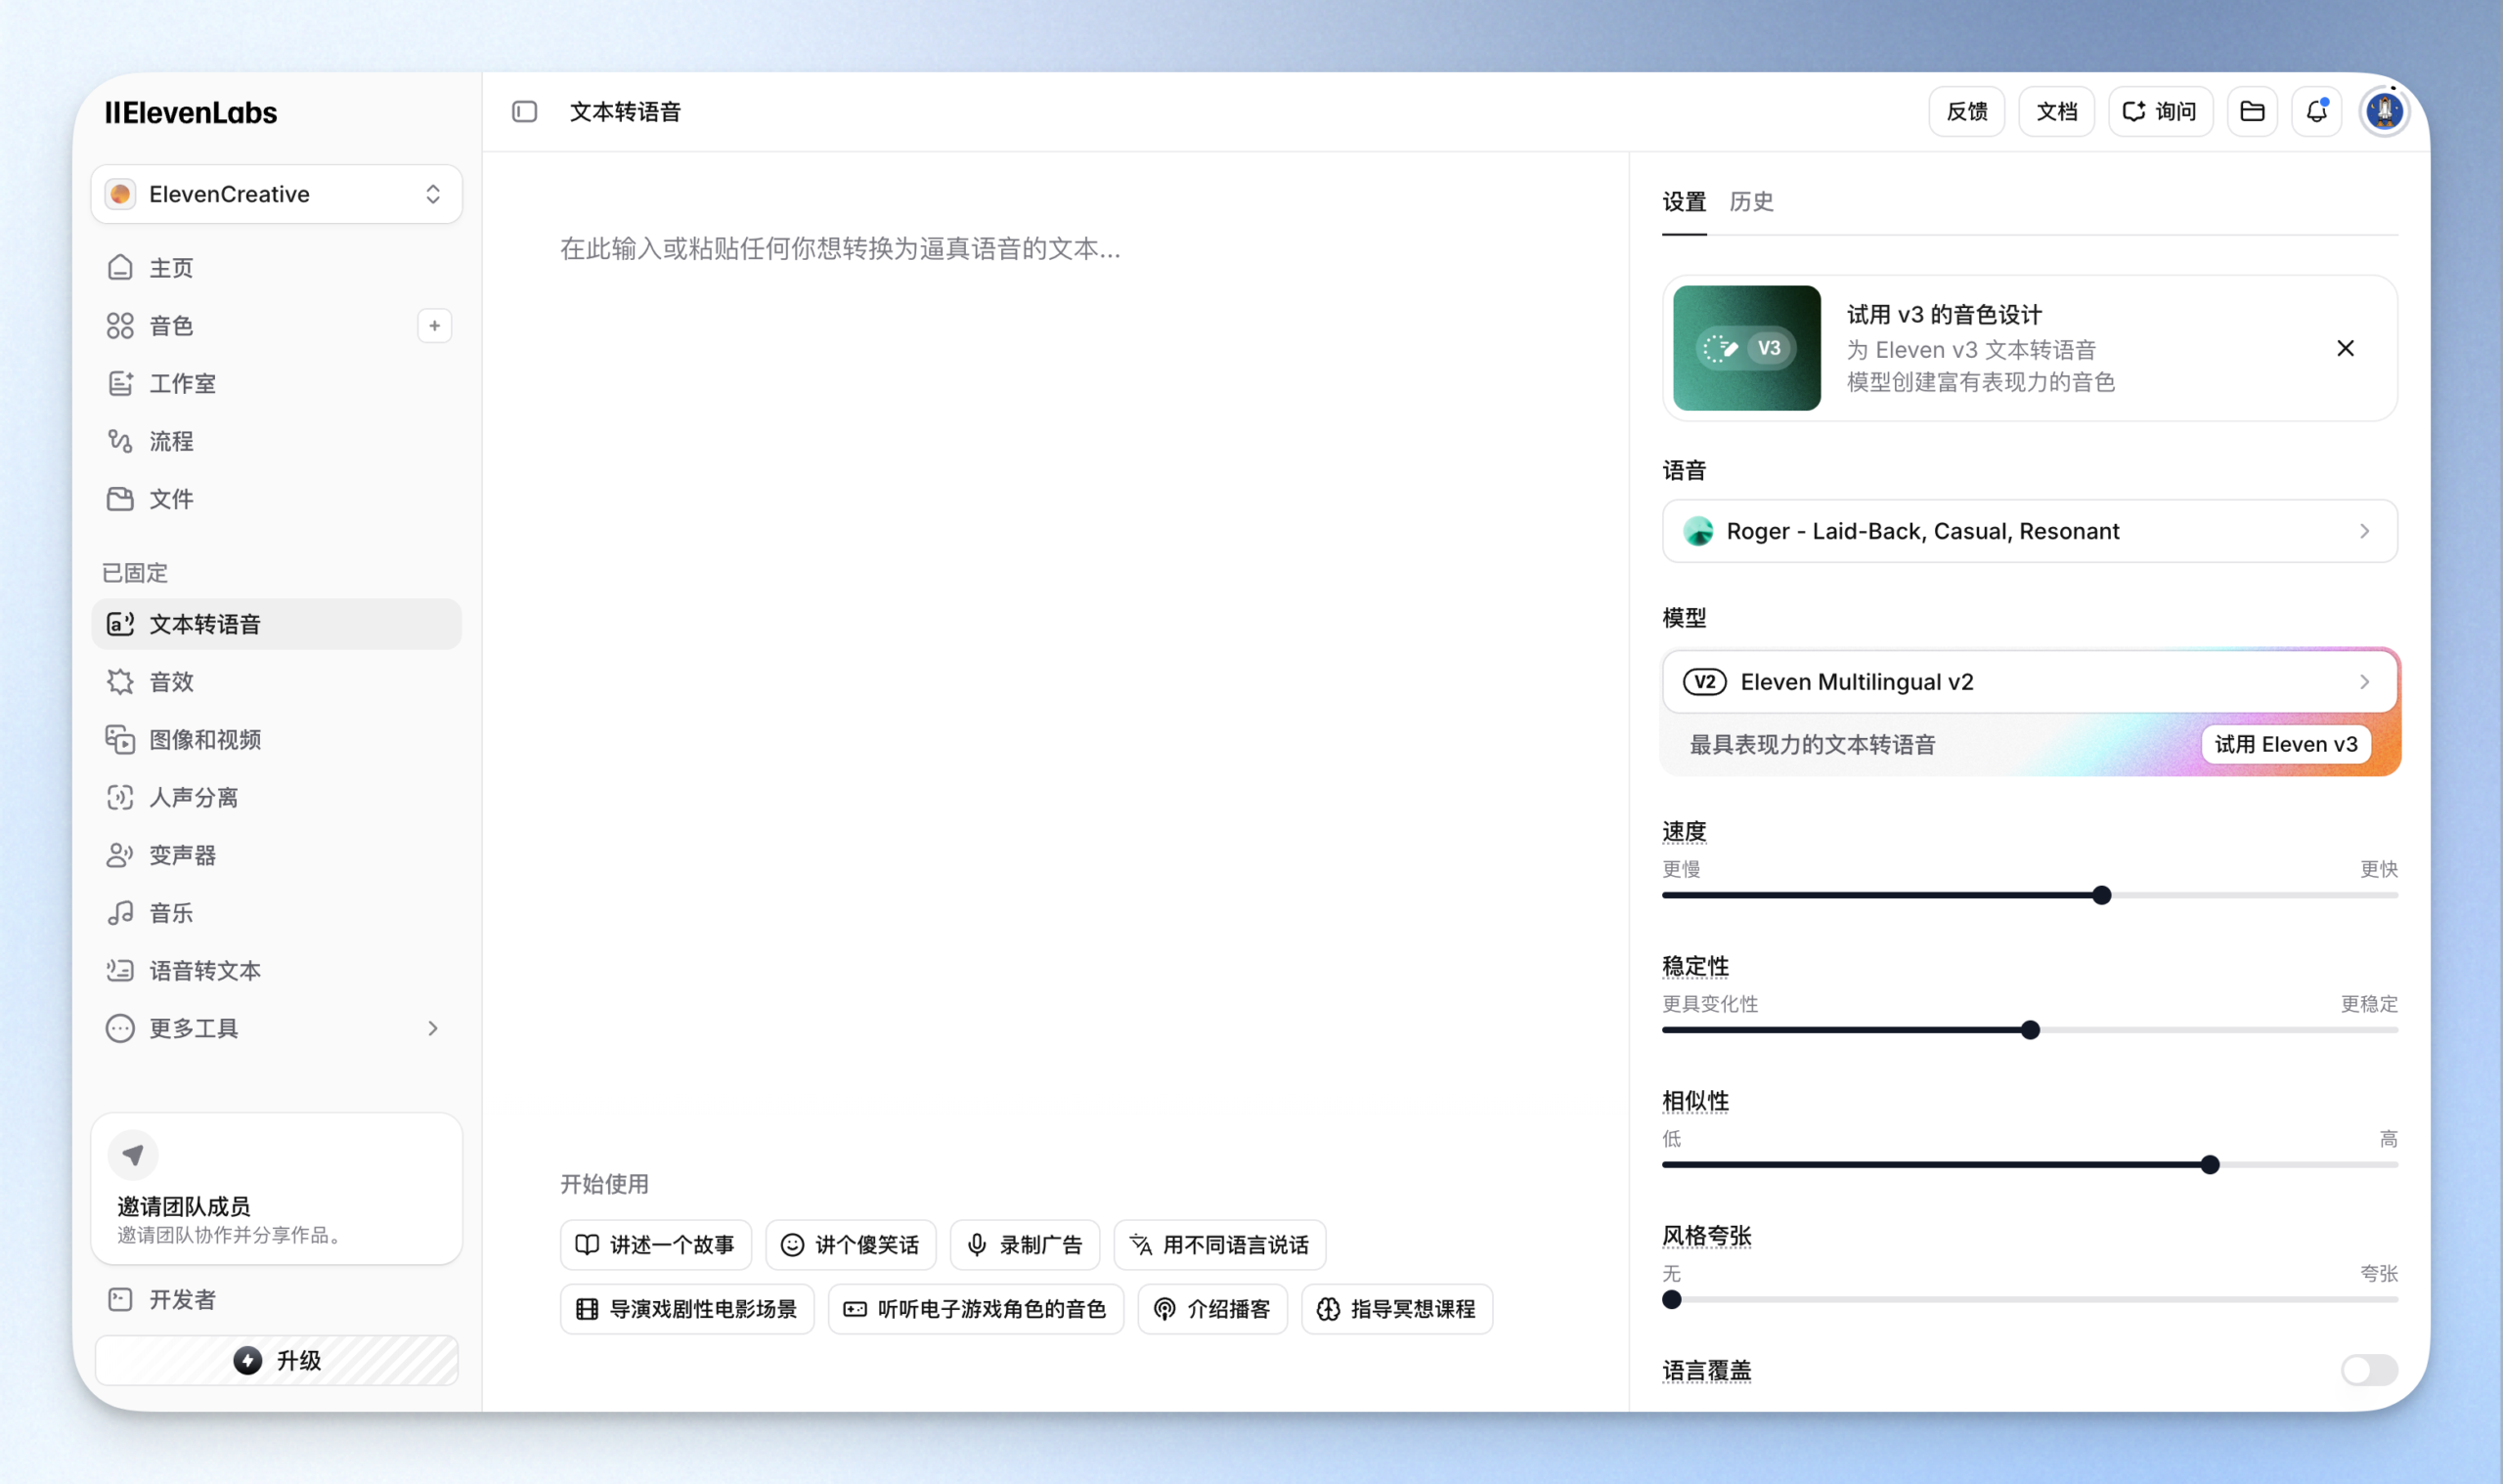
Task: Open 流程 in sidebar
Action: (x=276, y=442)
